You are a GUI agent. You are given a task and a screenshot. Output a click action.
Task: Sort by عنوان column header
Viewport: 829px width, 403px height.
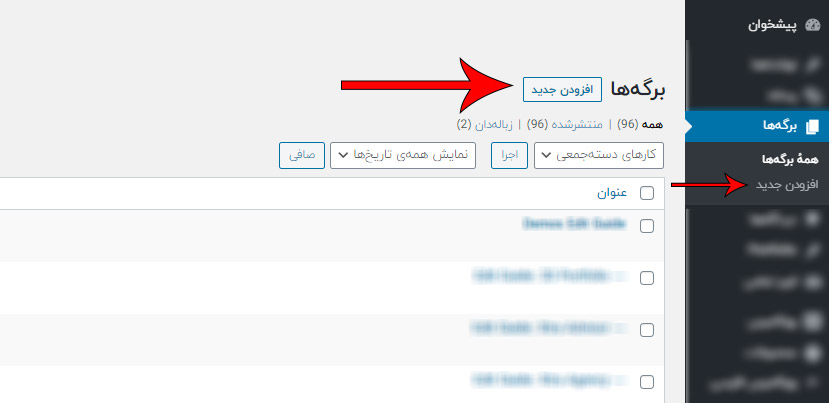click(612, 194)
